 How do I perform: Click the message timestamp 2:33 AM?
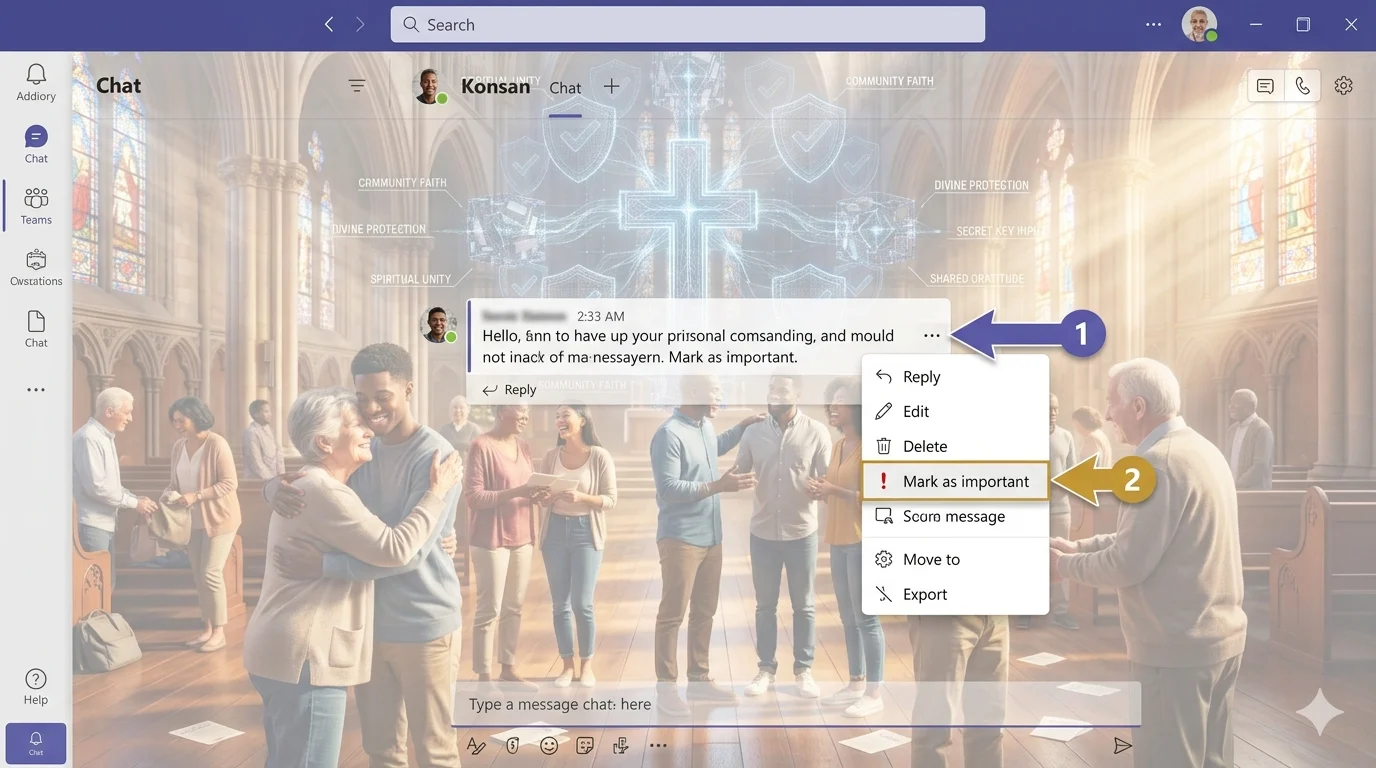[601, 316]
